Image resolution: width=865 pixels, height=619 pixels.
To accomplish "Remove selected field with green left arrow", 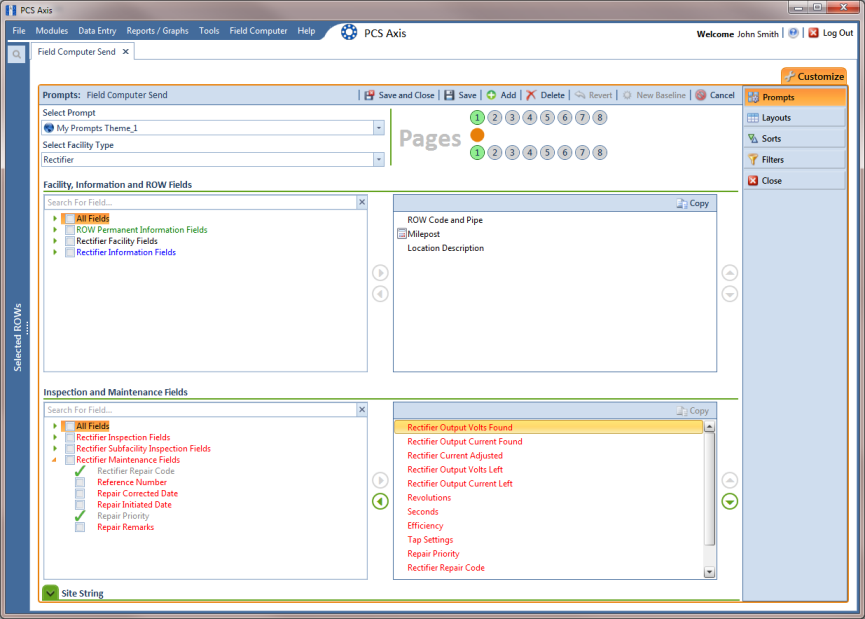I will (x=380, y=501).
